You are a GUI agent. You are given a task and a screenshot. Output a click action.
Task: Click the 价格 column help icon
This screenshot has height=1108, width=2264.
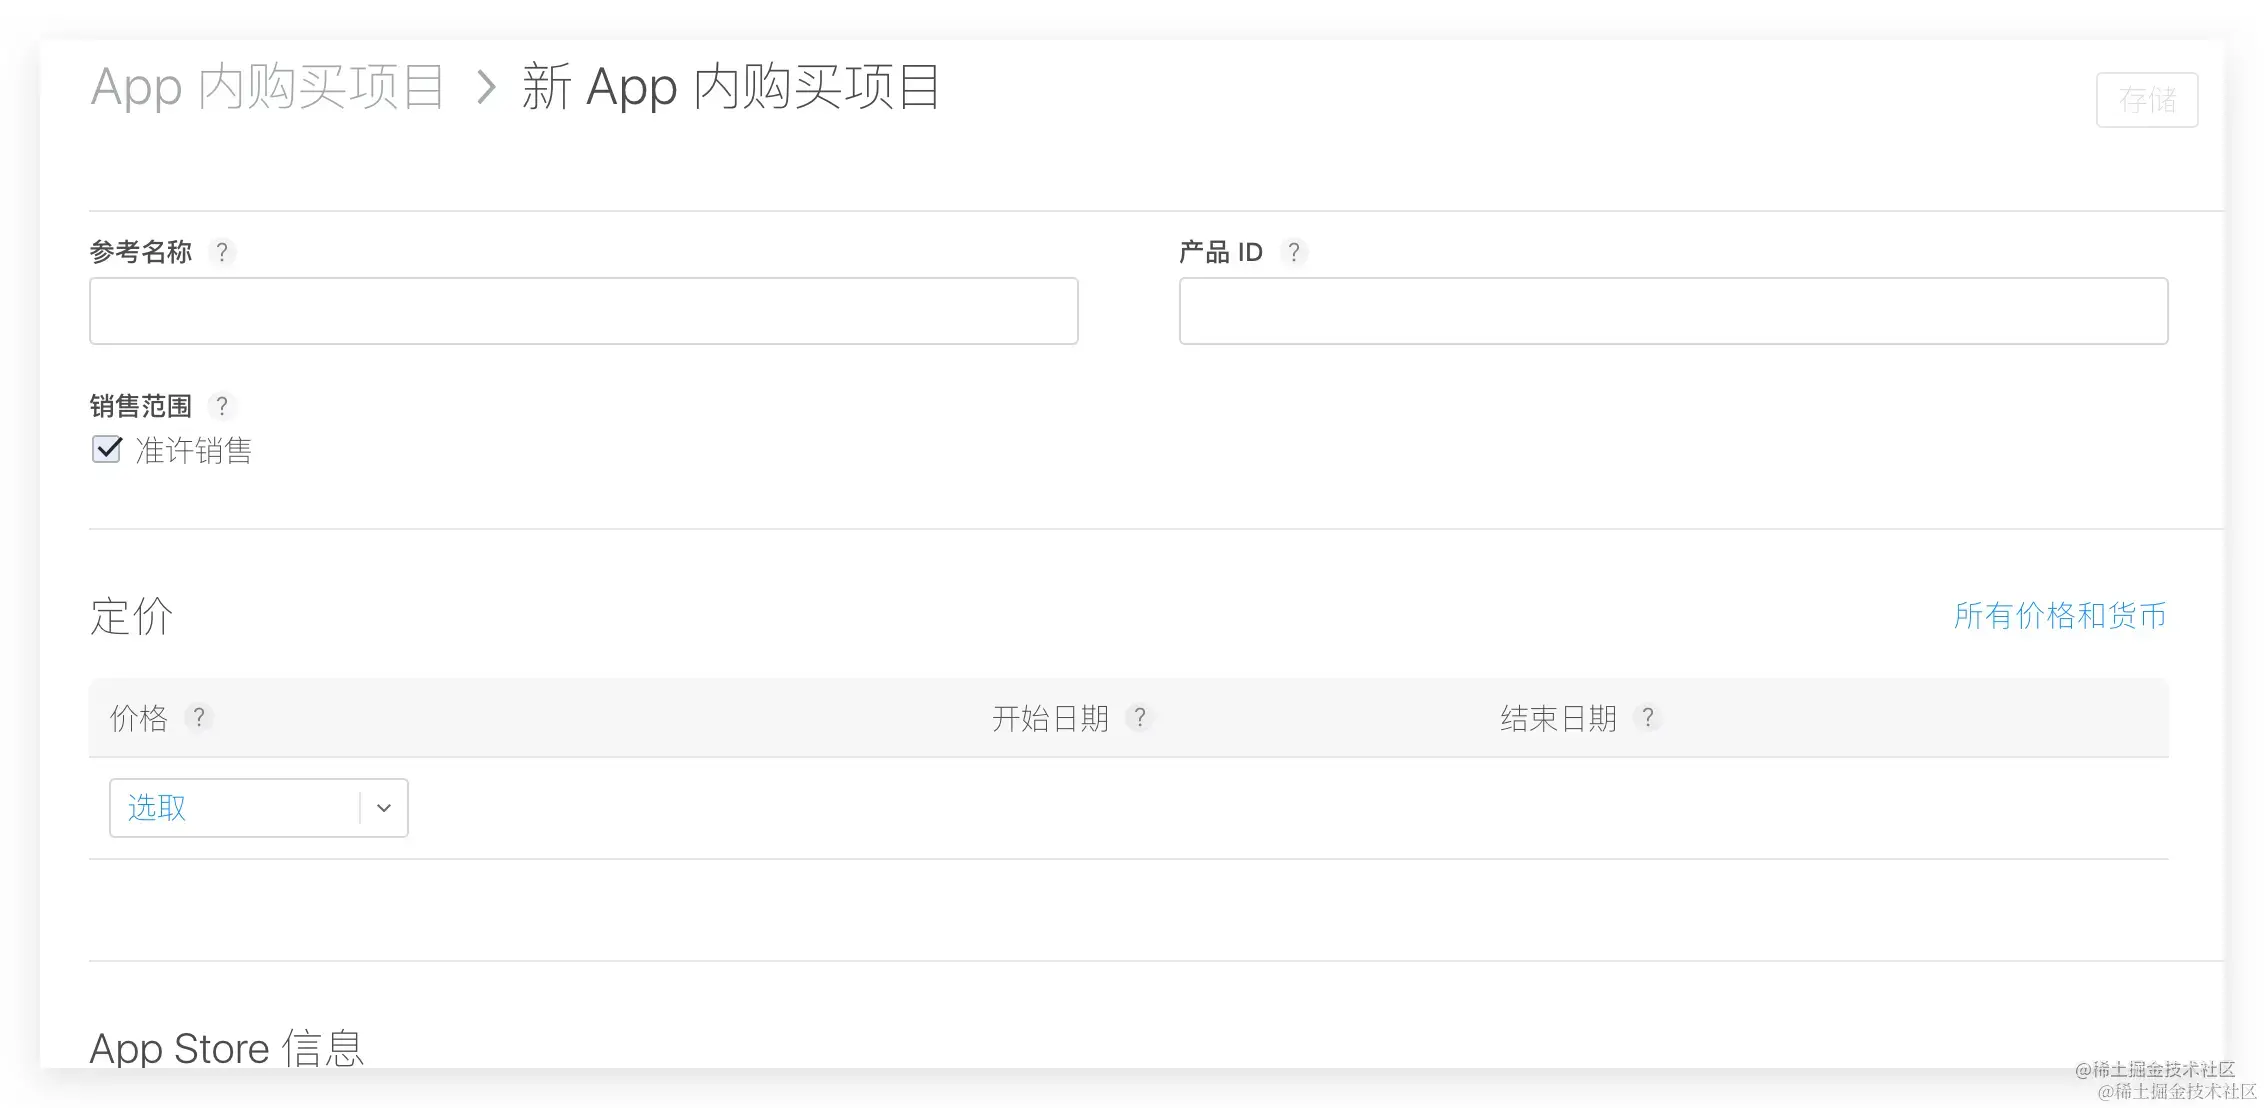(199, 718)
